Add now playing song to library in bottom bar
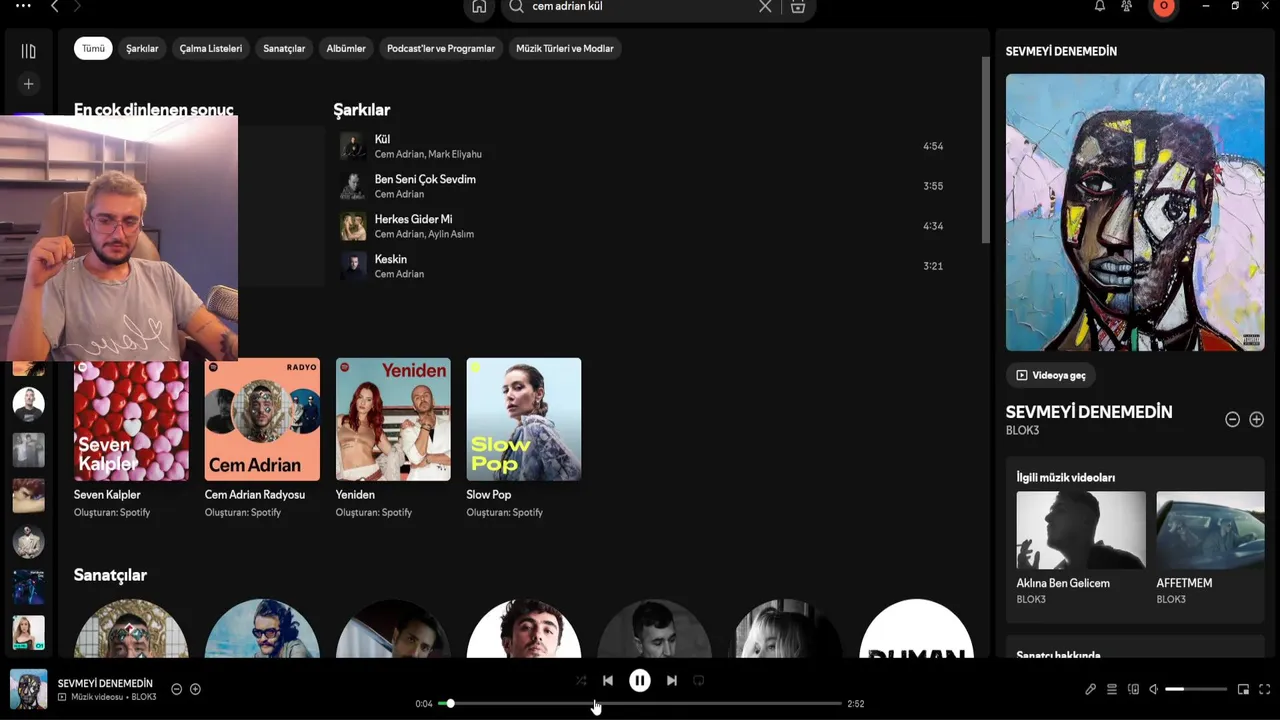1280x720 pixels. [196, 689]
